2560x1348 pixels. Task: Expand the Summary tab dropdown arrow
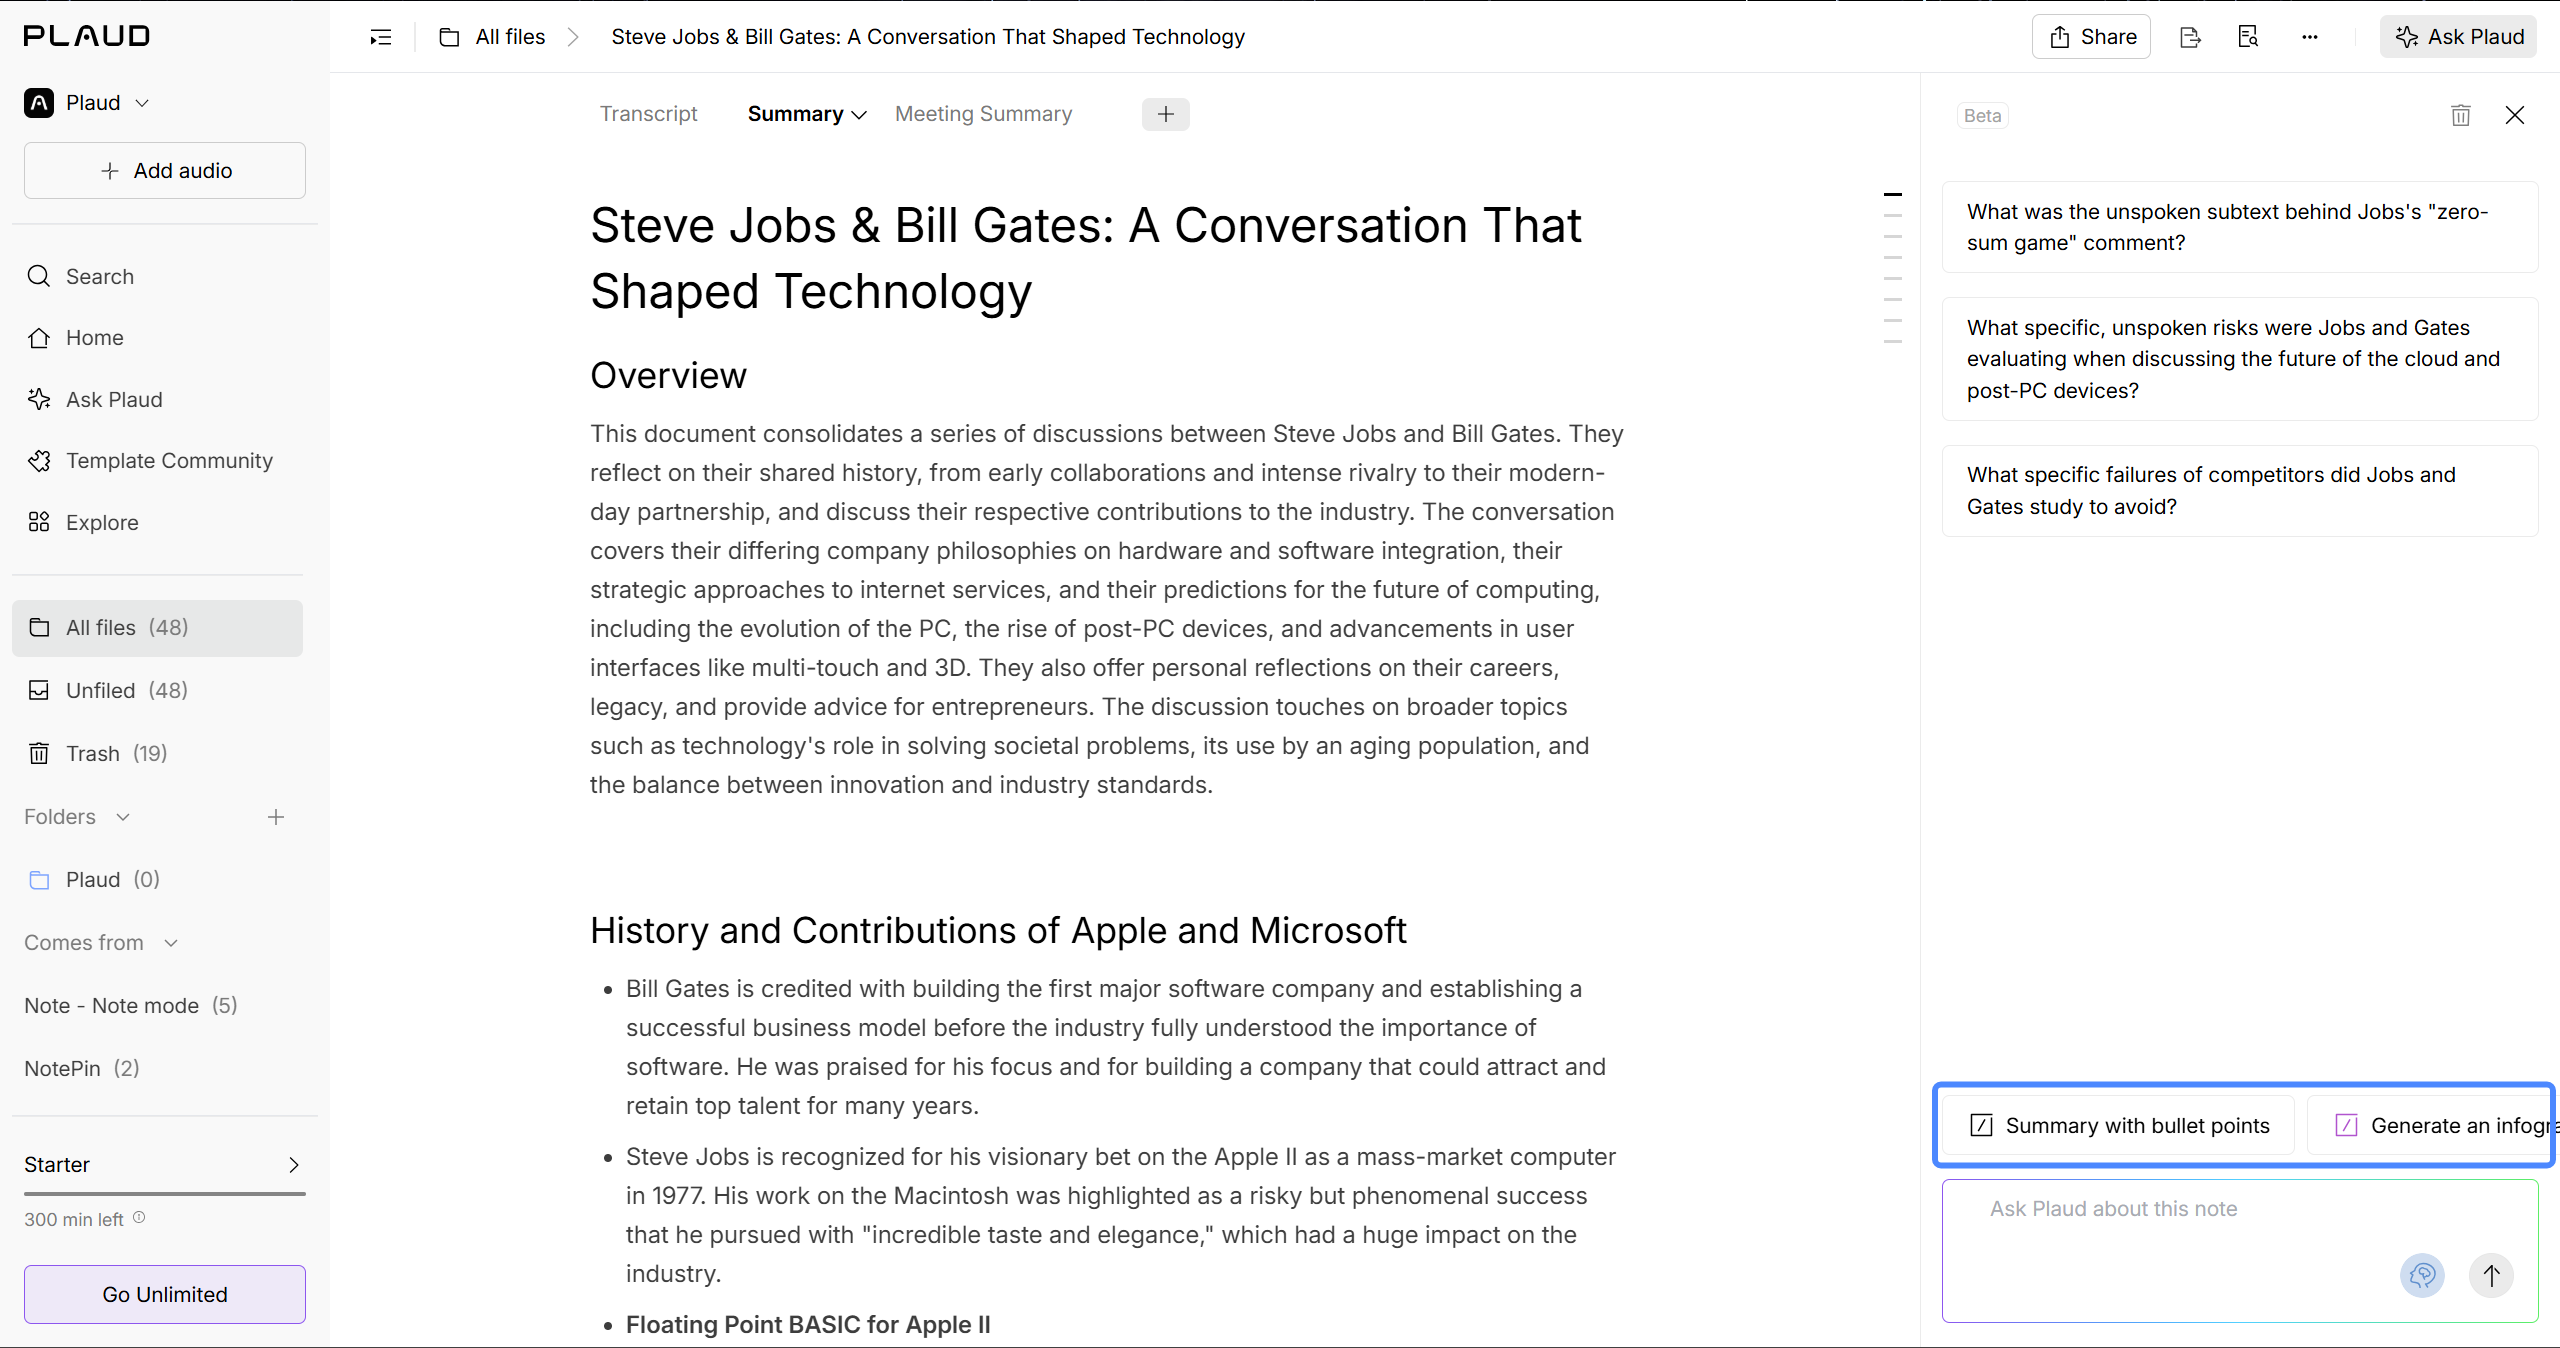[x=859, y=115]
